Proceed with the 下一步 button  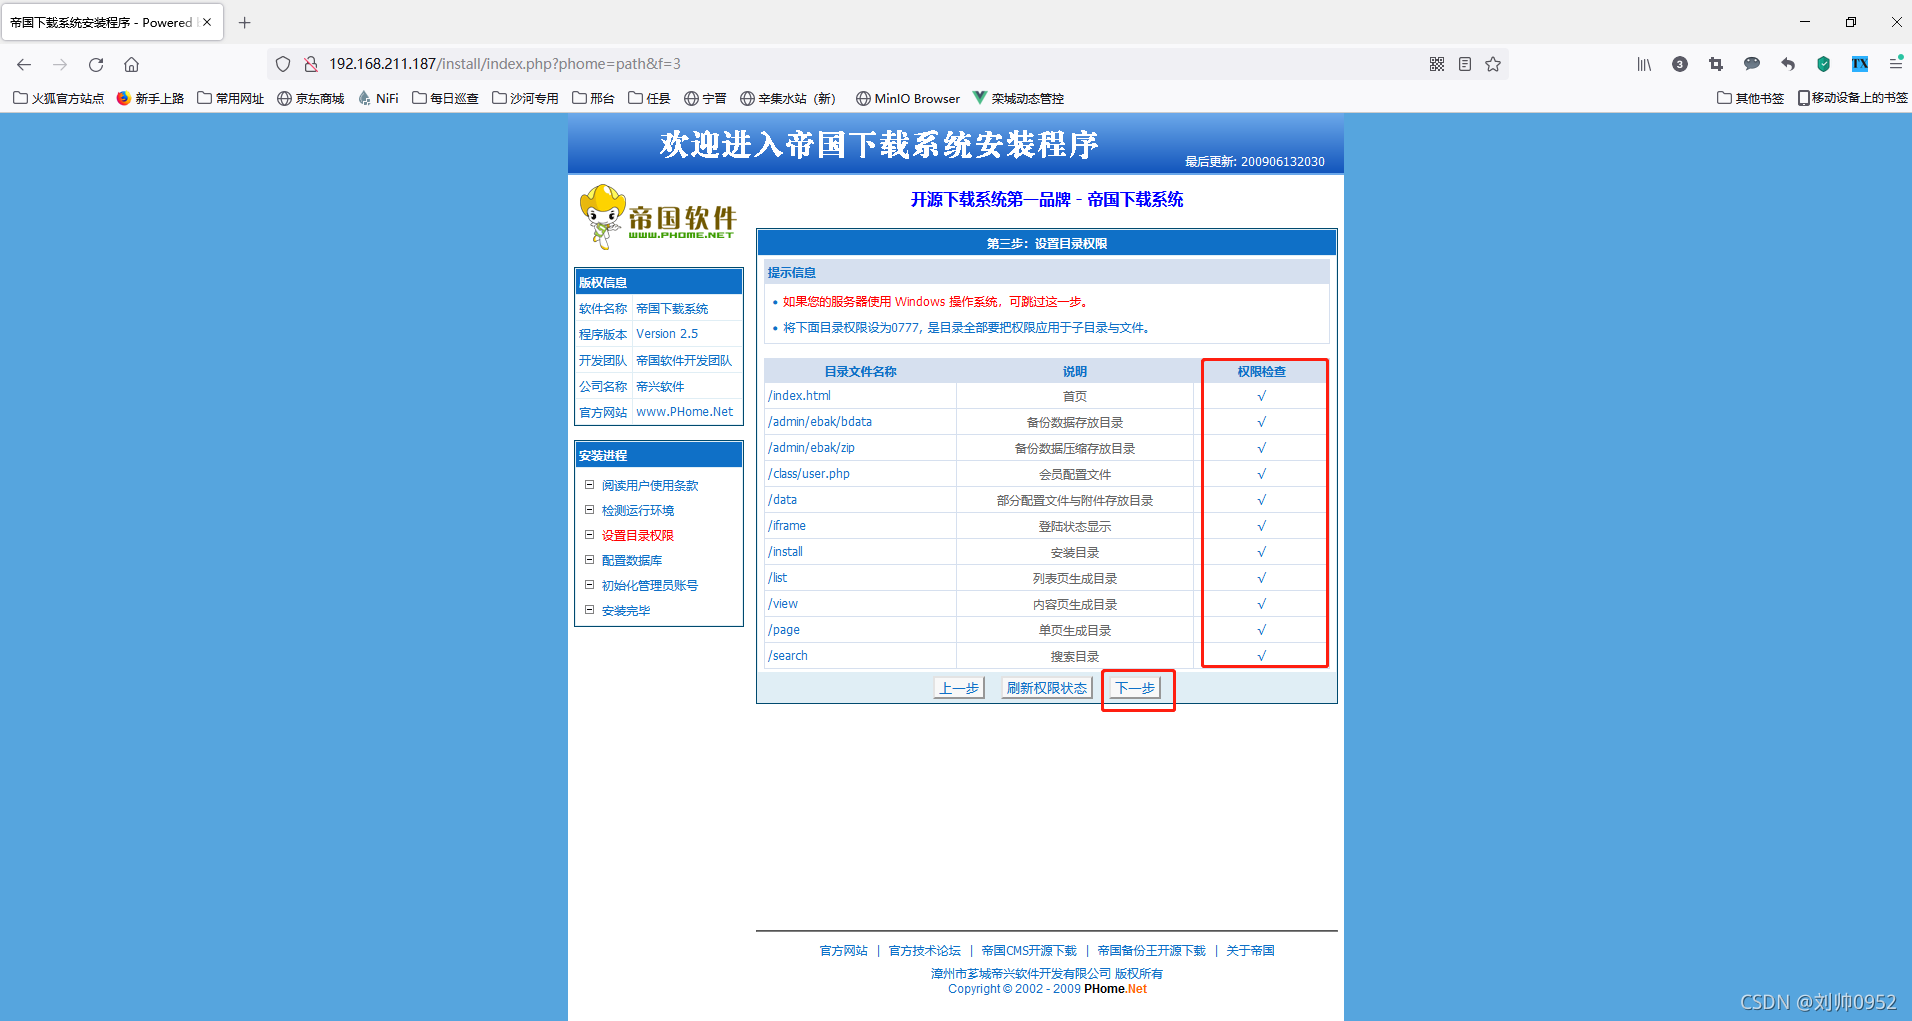coord(1135,688)
